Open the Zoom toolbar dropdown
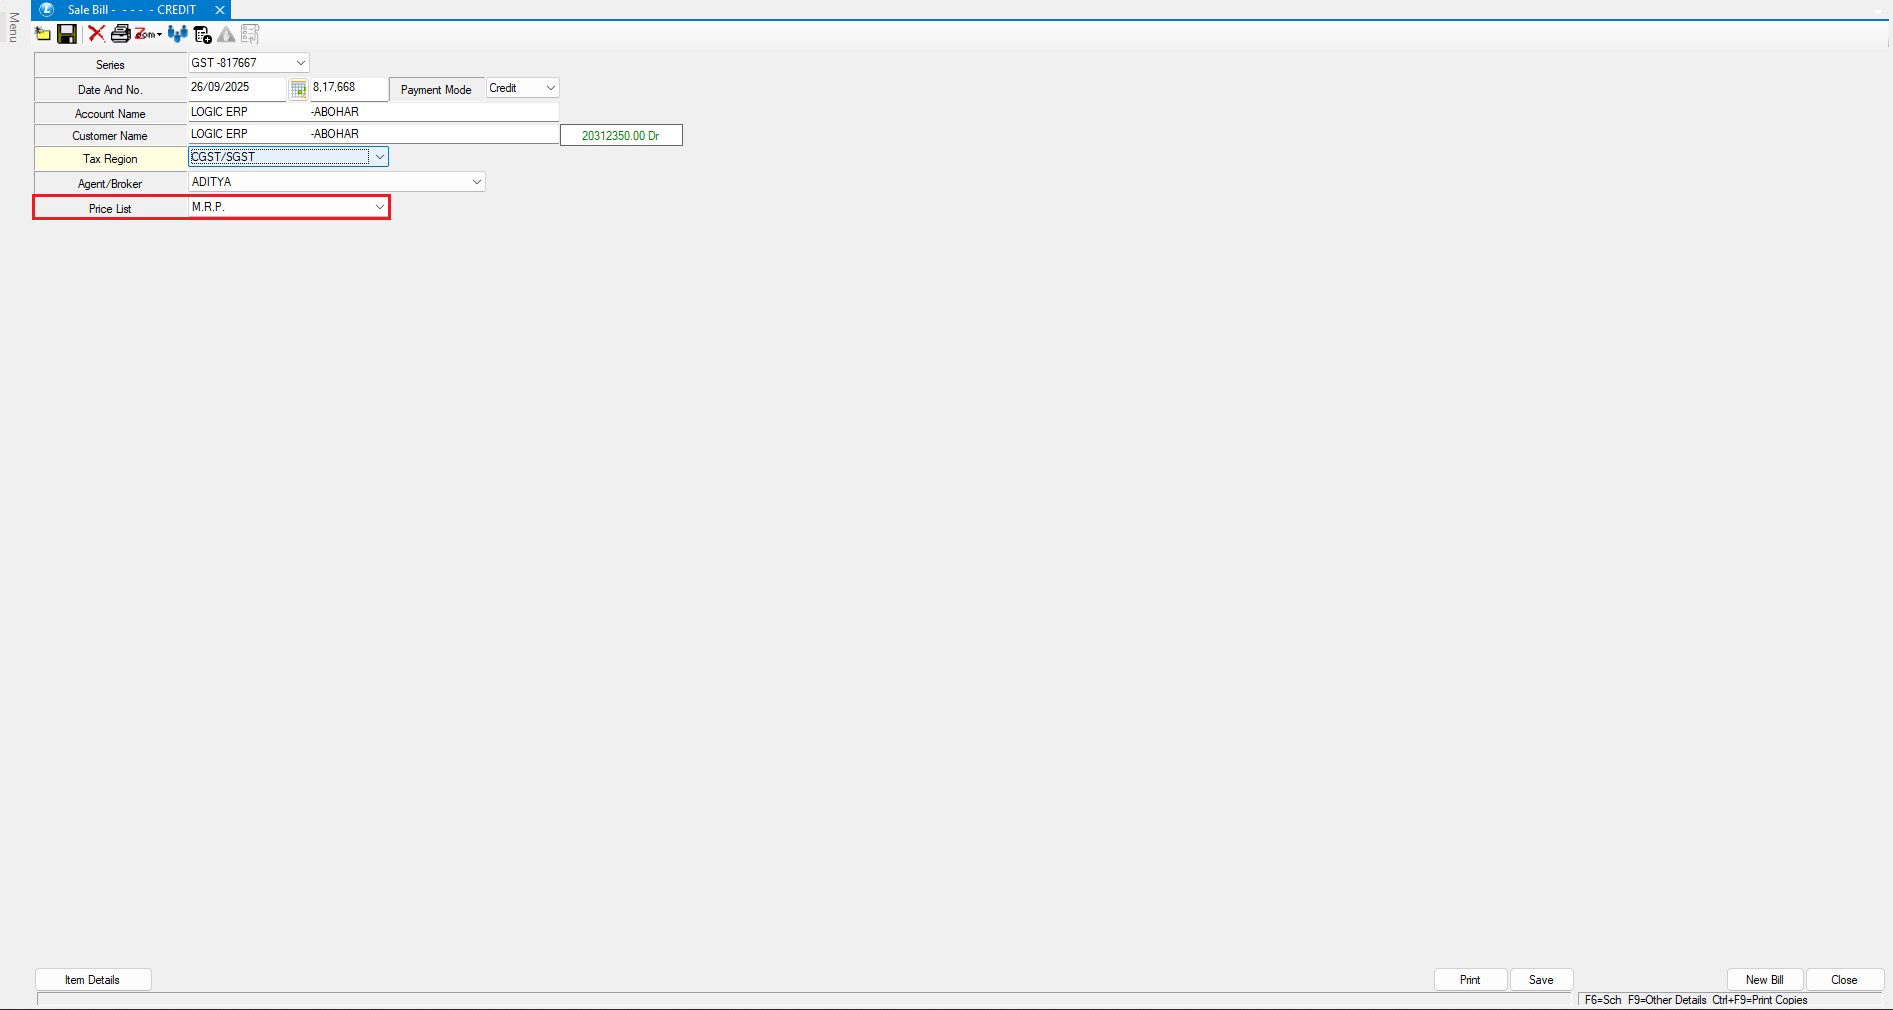The image size is (1893, 1010). pos(149,34)
